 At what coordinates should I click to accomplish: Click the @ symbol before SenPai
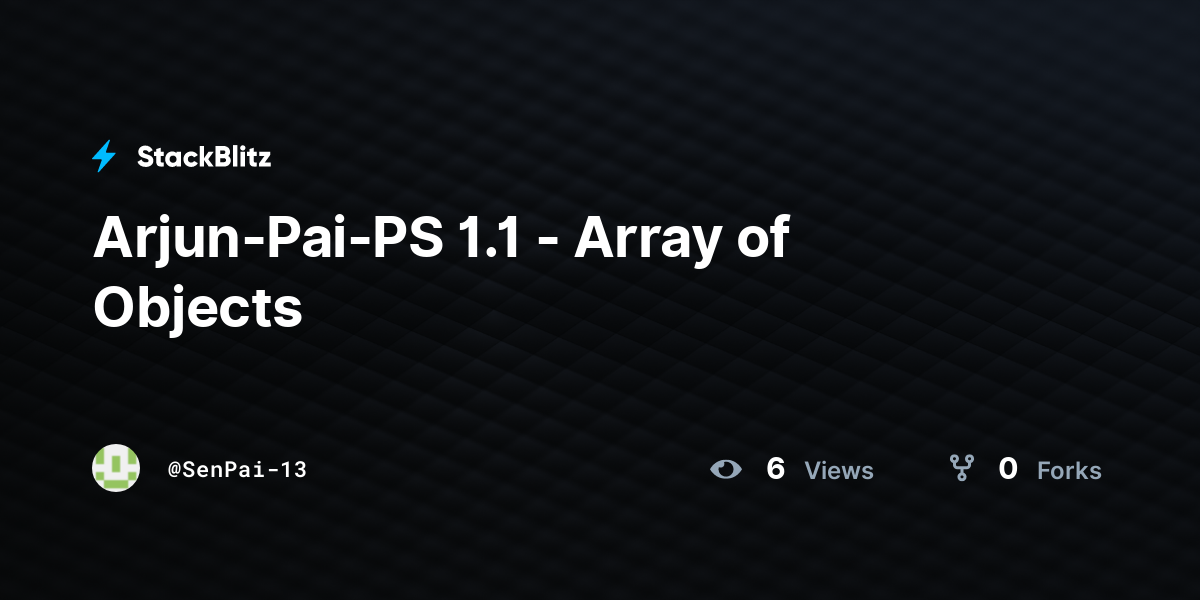174,469
